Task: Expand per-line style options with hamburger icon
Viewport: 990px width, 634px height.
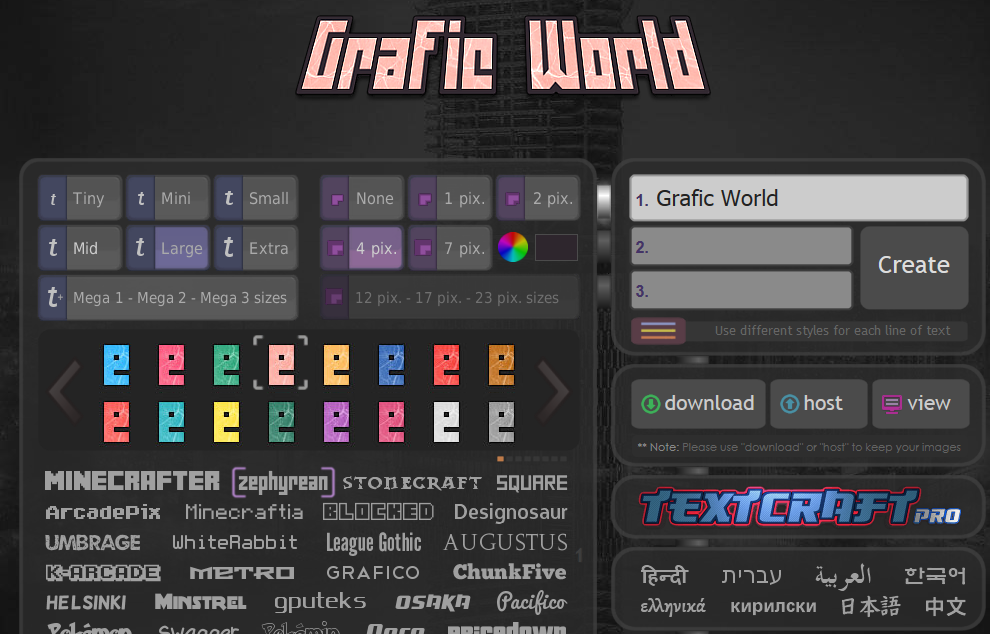Action: click(x=657, y=330)
